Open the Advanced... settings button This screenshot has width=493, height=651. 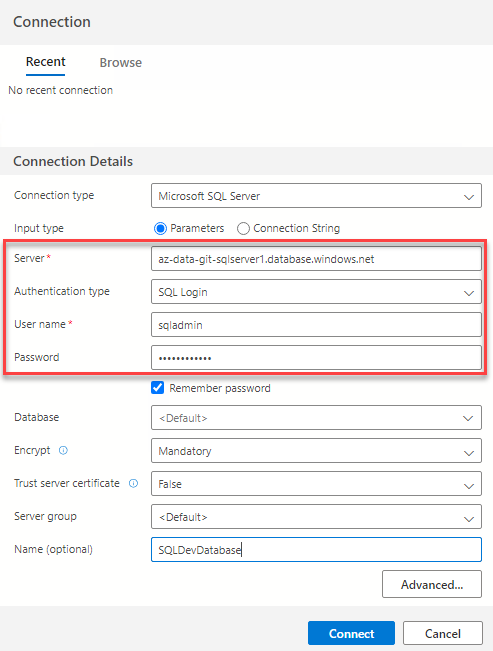432,585
